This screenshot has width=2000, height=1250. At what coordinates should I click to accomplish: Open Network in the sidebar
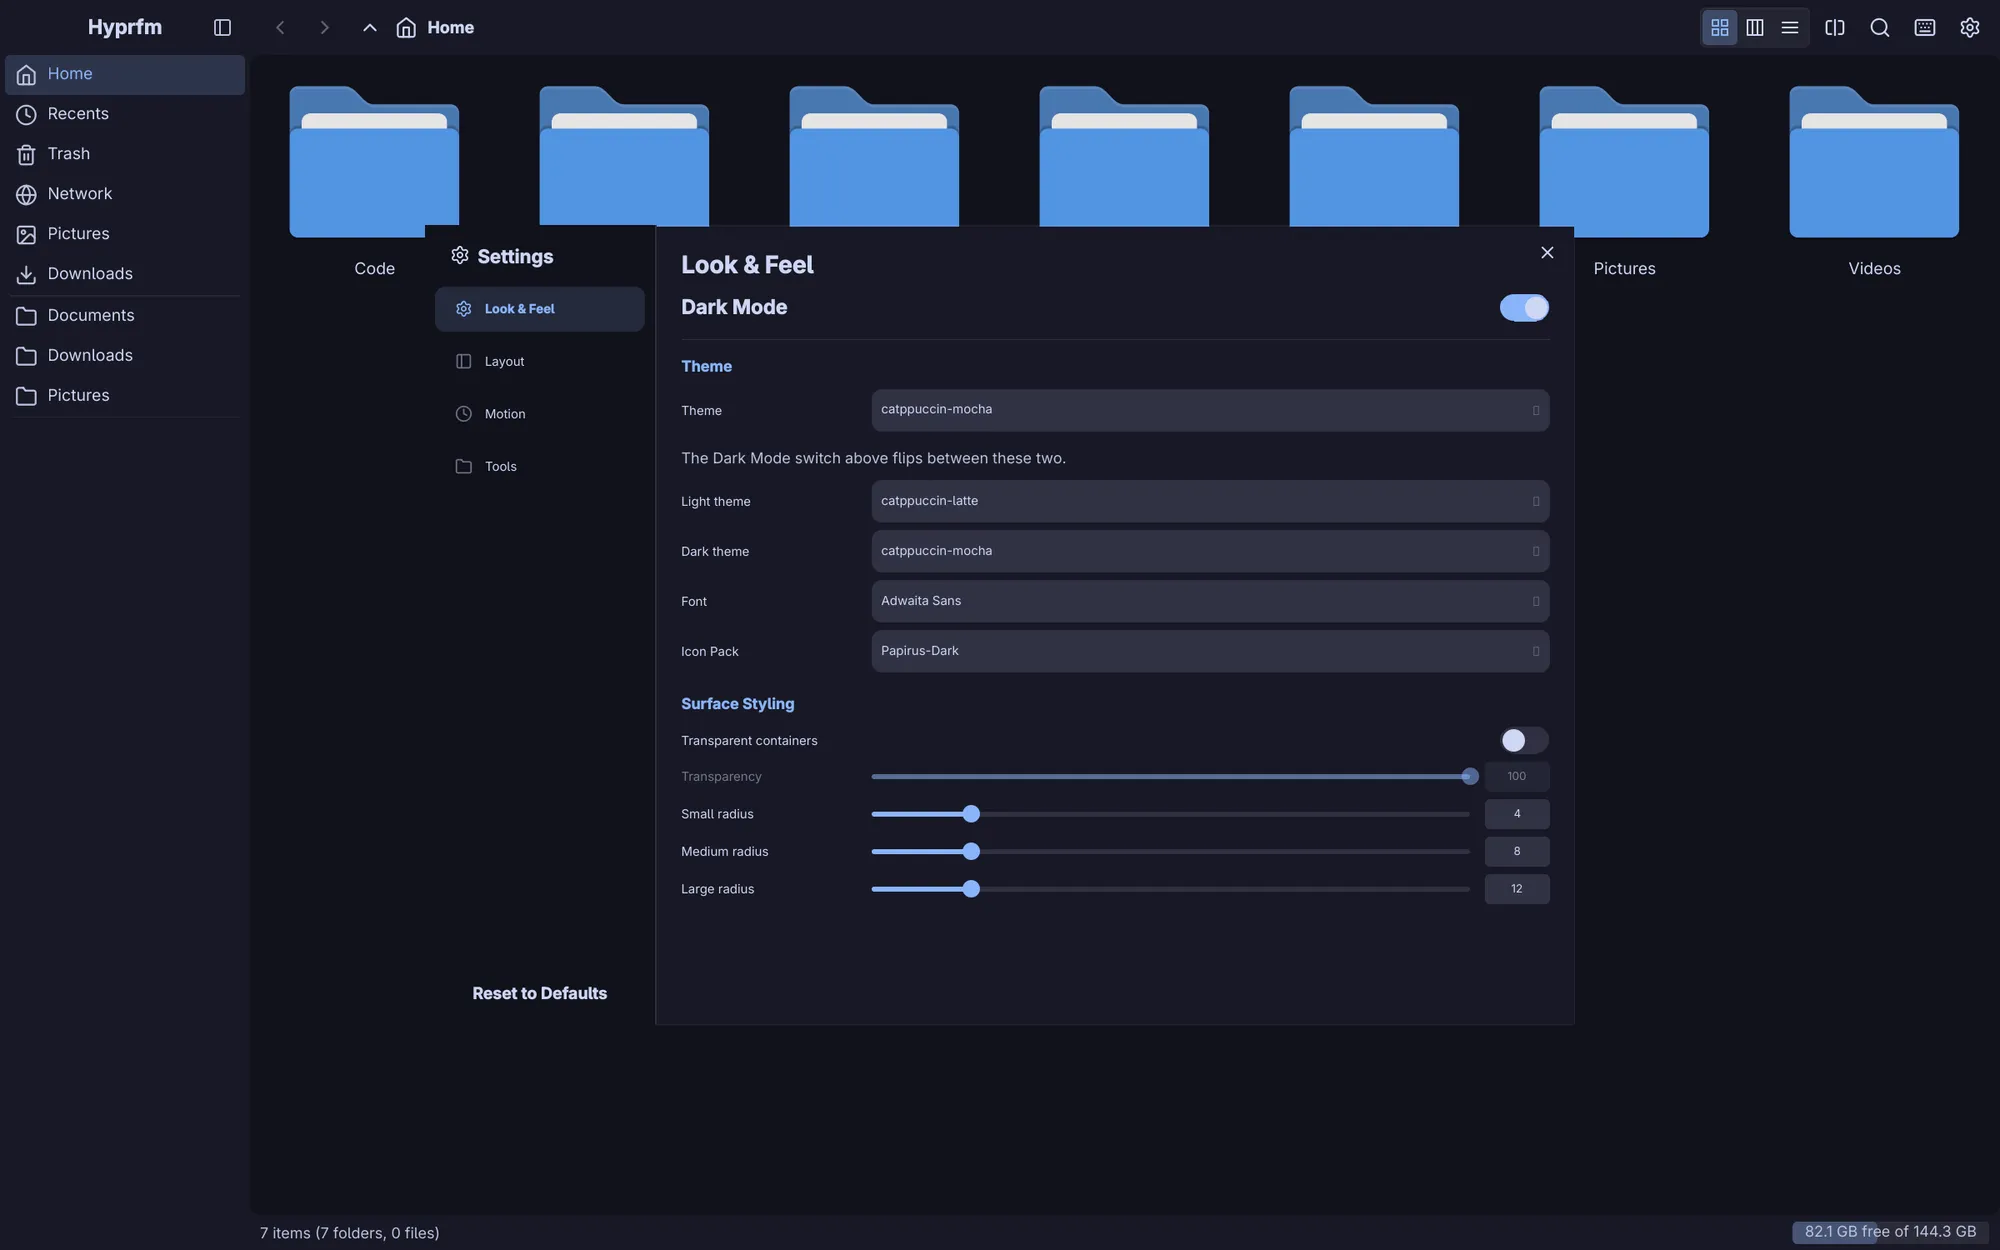[x=125, y=194]
